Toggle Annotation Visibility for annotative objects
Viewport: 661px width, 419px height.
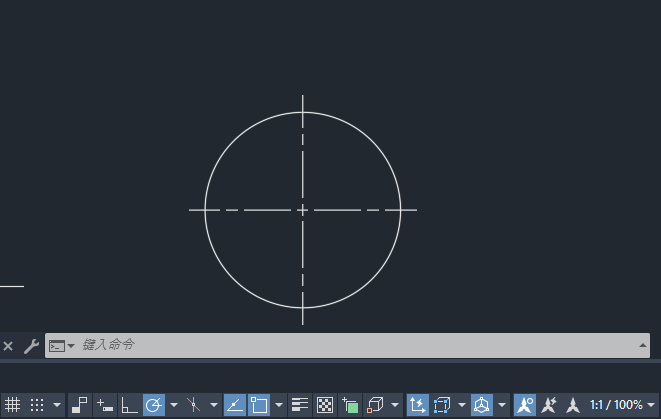pyautogui.click(x=525, y=405)
